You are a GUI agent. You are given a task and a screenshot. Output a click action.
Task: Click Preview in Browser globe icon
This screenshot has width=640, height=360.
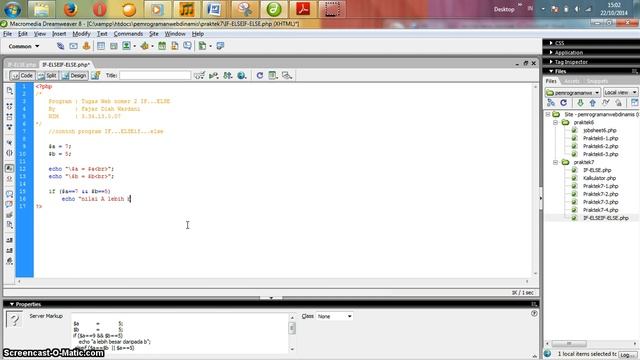[242, 76]
